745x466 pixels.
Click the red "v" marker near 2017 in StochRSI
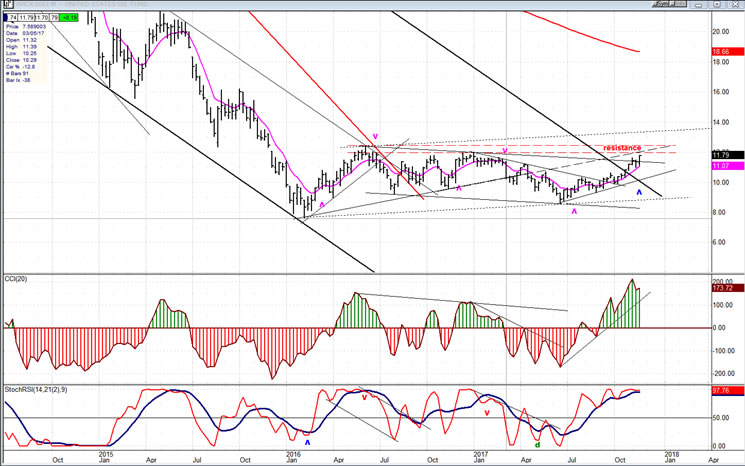tap(487, 412)
